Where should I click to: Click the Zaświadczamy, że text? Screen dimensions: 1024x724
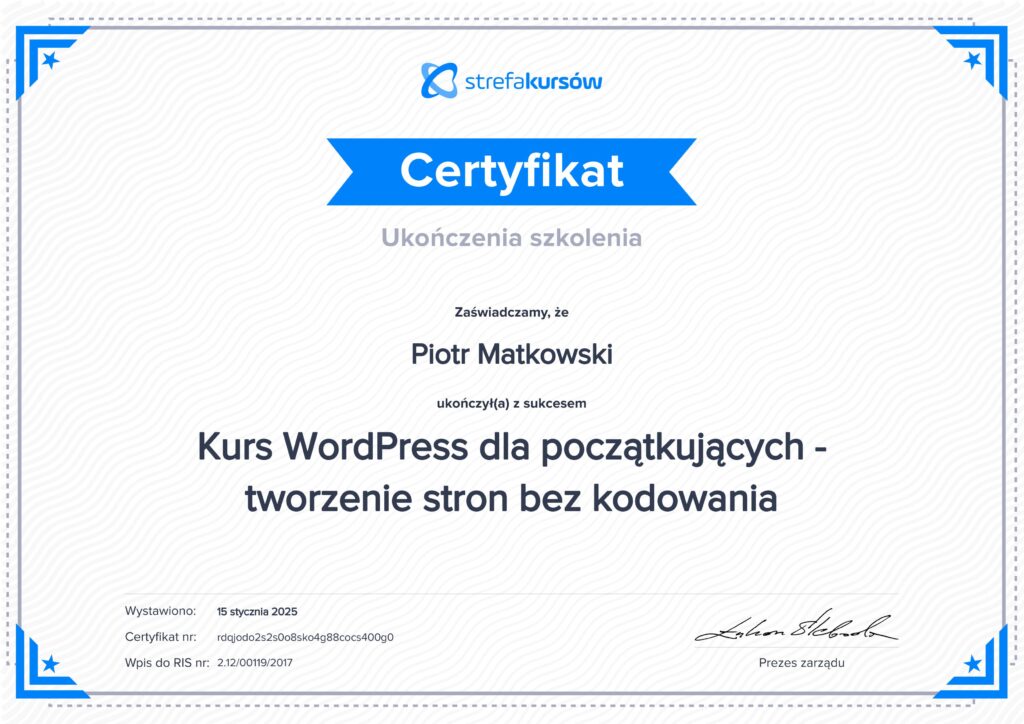[x=511, y=313]
